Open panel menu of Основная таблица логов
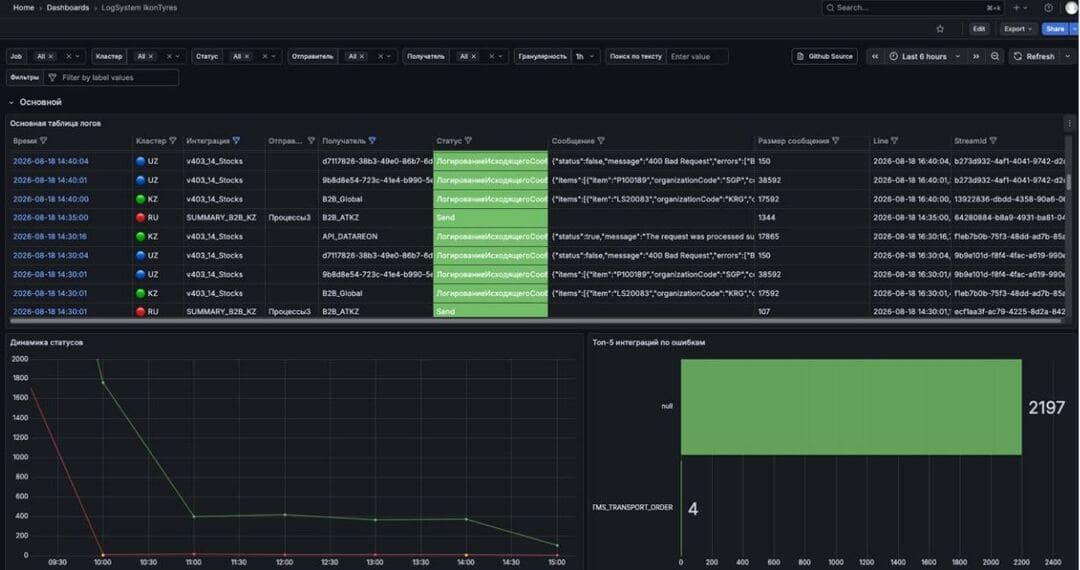This screenshot has width=1080, height=570. pos(1069,124)
